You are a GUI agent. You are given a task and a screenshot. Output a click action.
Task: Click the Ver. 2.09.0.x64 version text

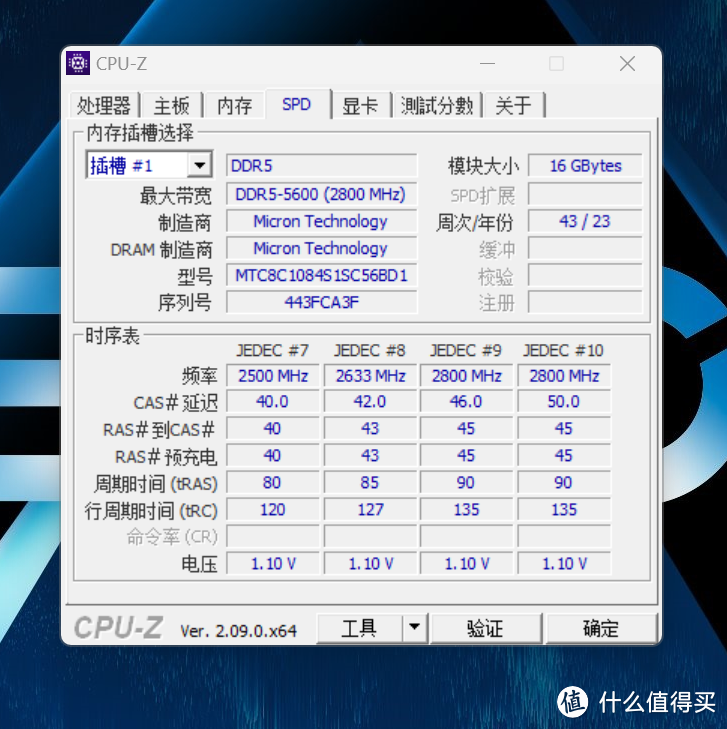[238, 631]
